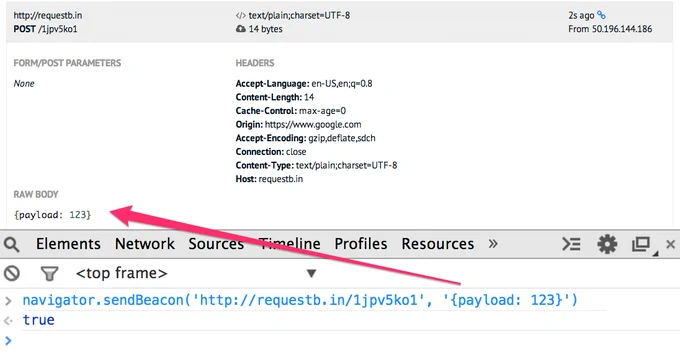Click the Host: requestb.in header
The height and width of the screenshot is (360, 680).
tap(269, 179)
